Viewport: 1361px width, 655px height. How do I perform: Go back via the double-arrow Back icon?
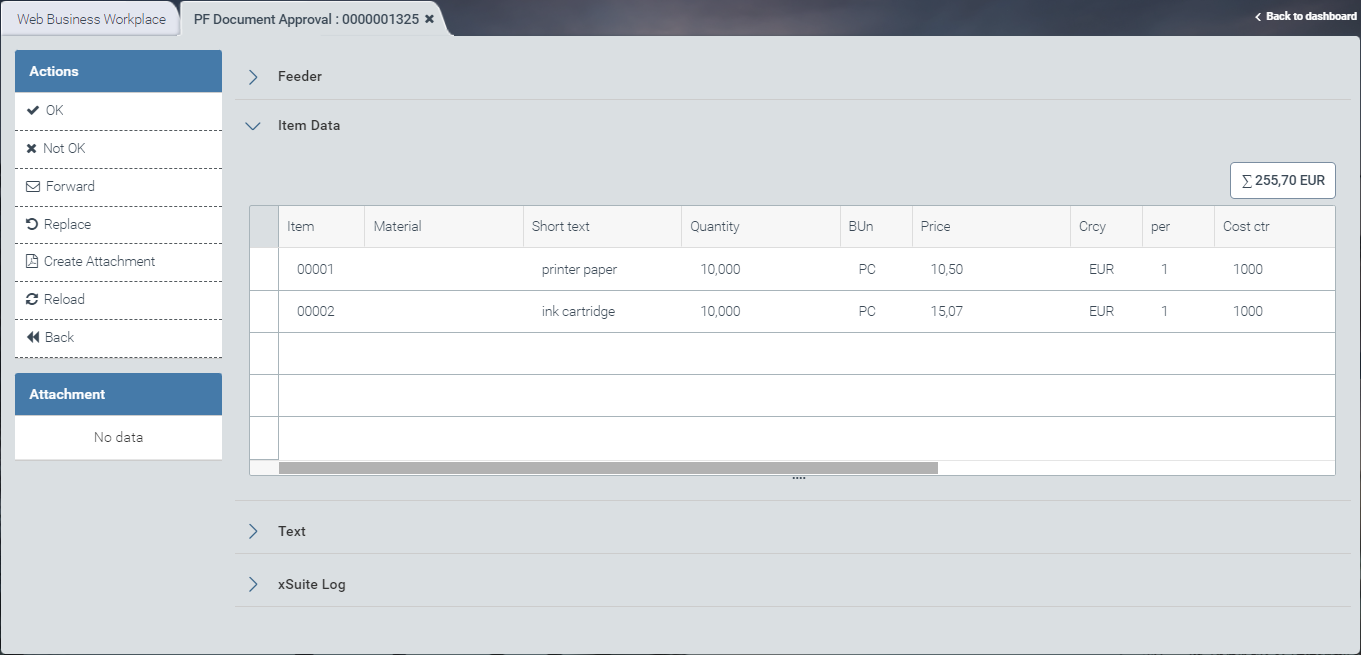pos(35,337)
